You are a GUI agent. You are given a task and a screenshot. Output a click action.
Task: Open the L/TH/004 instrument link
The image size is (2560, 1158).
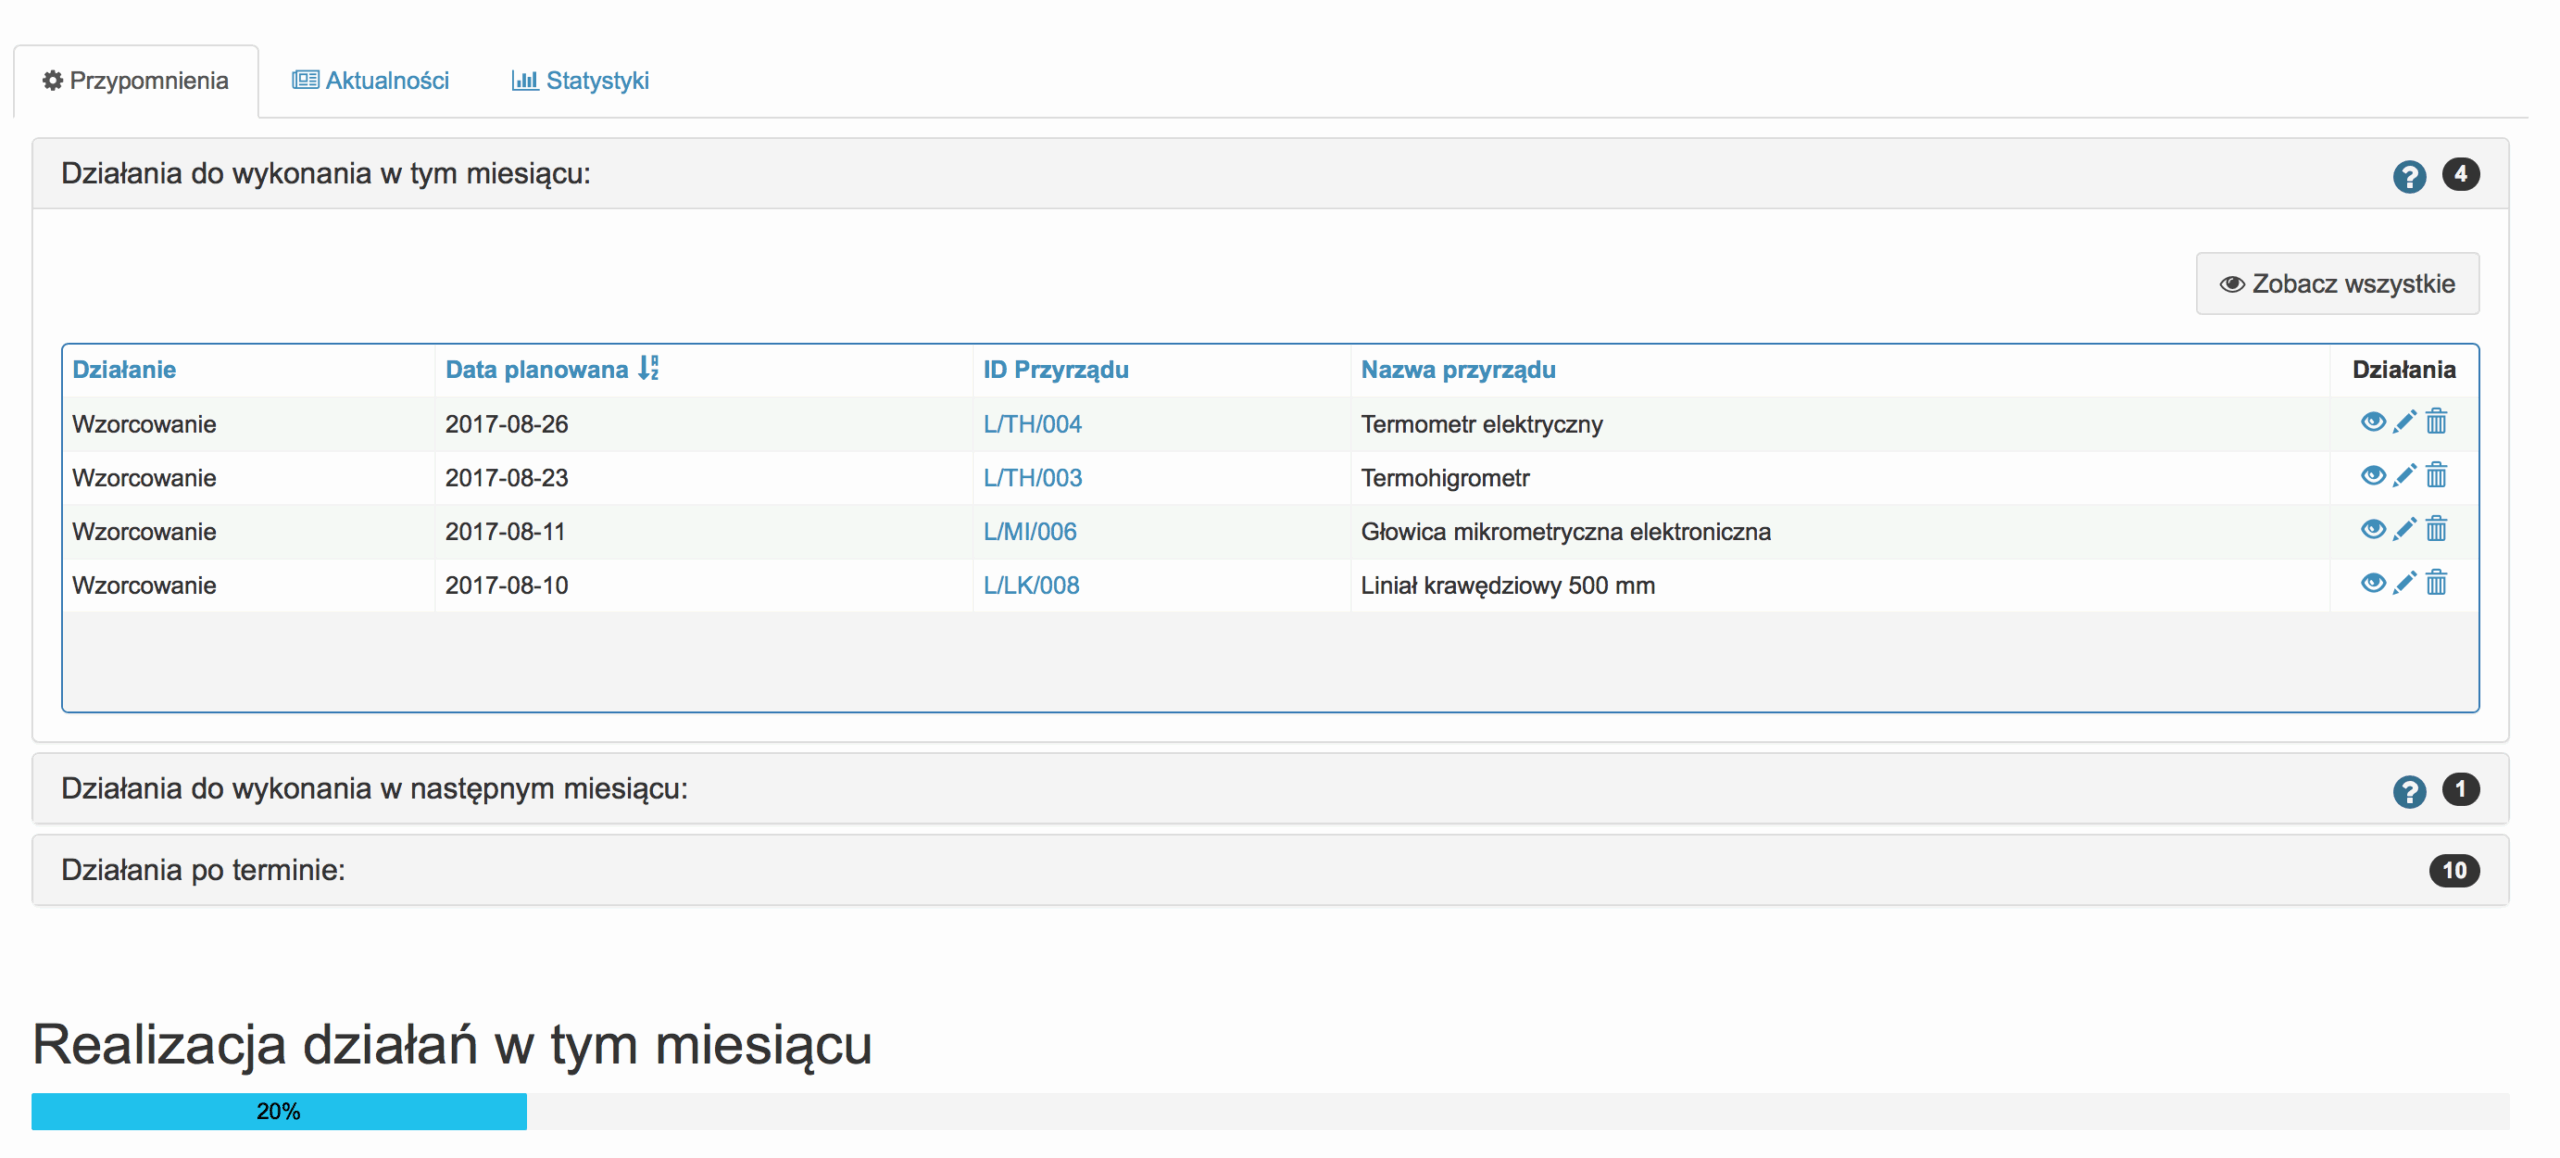1032,424
